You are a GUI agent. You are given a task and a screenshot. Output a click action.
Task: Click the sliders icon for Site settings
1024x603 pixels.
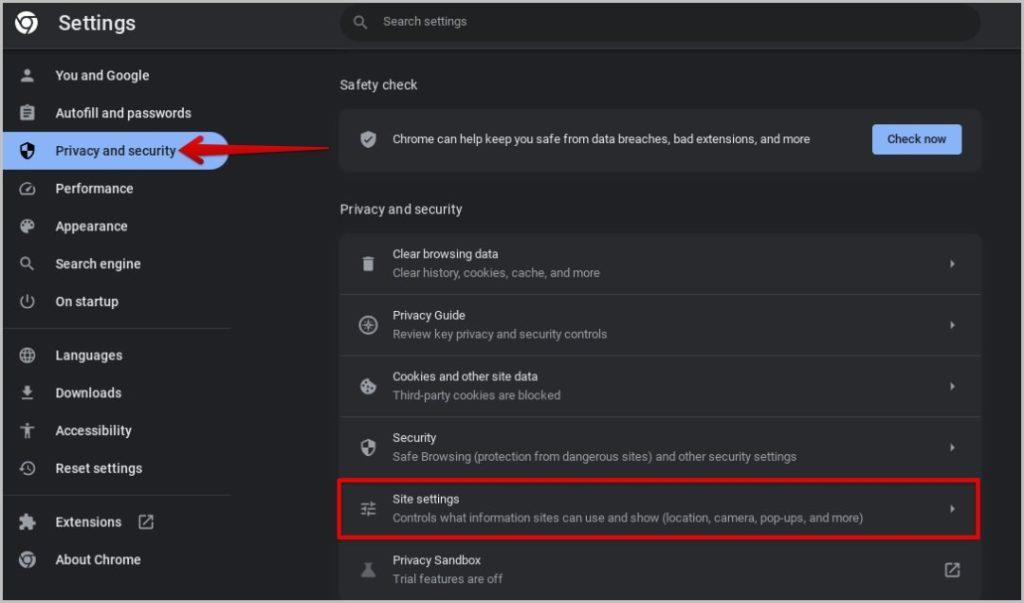tap(368, 508)
